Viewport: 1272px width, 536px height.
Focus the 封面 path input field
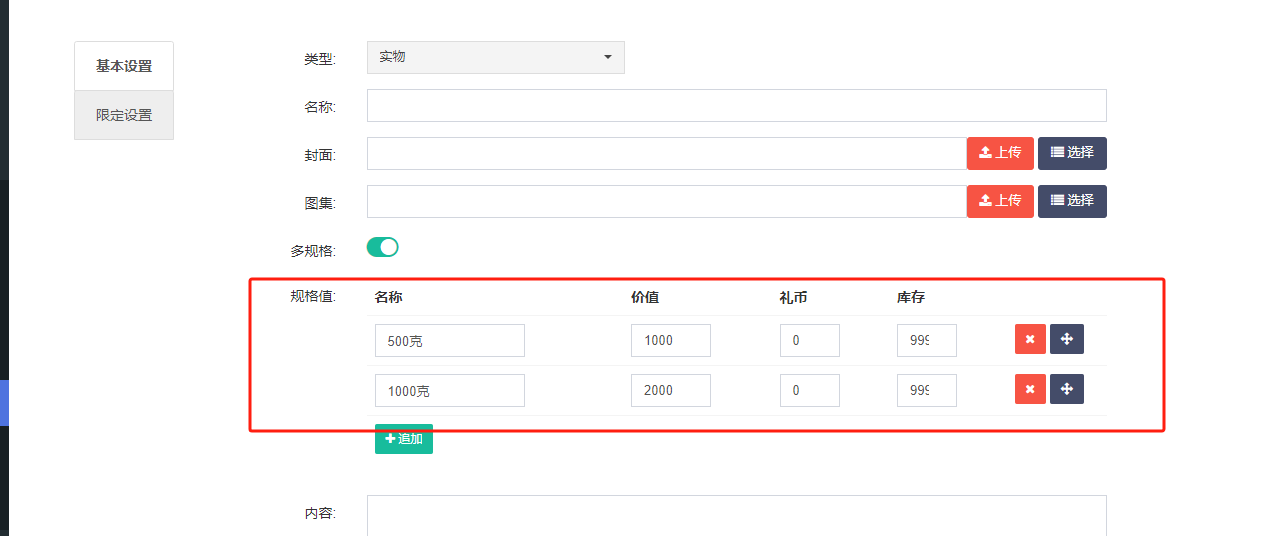click(x=667, y=153)
